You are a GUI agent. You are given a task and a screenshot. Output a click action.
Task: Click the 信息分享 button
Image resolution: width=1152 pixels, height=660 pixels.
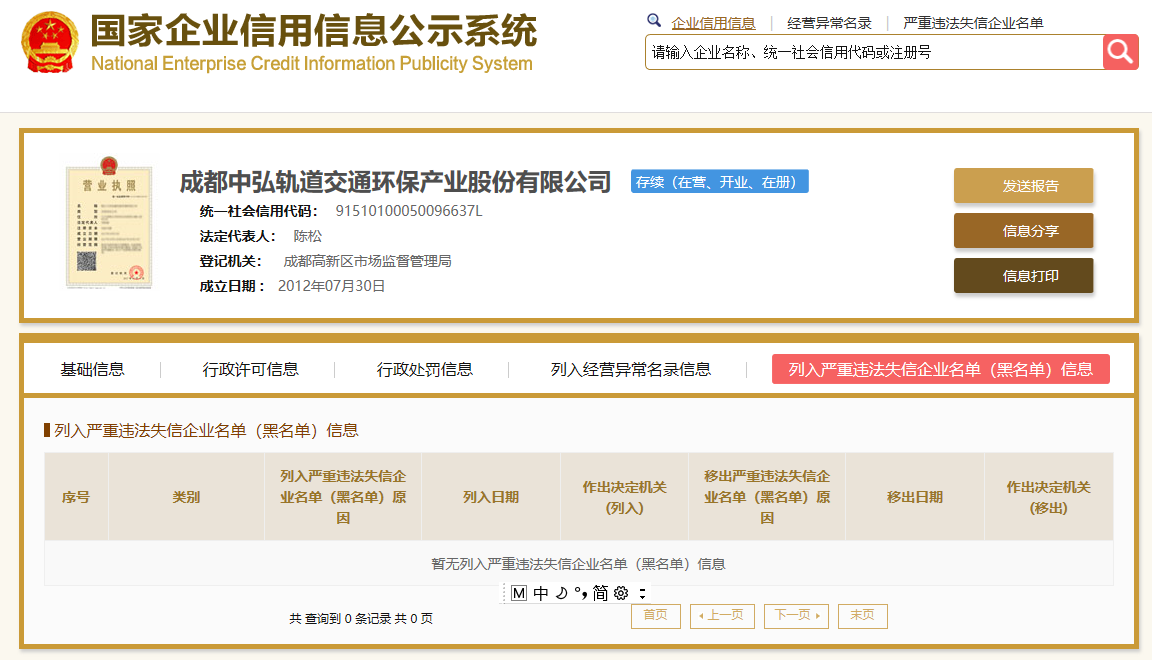click(x=1023, y=231)
